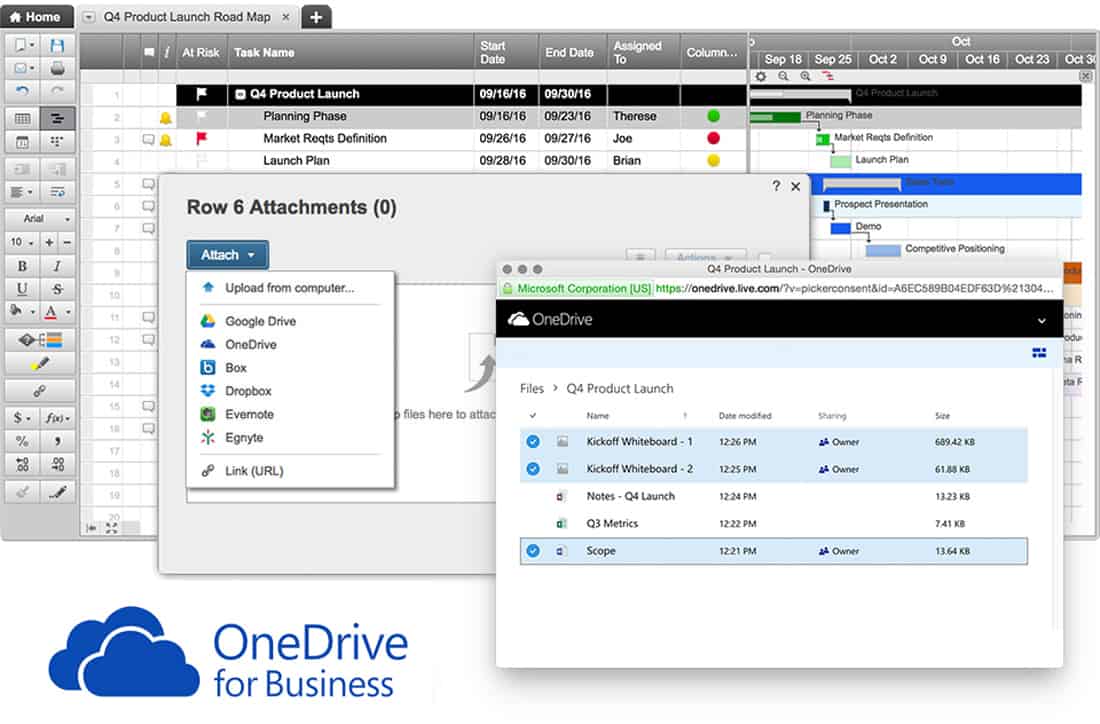The image size is (1100, 724).
Task: Click the reminder bell on Planning Phase row
Action: pos(166,118)
